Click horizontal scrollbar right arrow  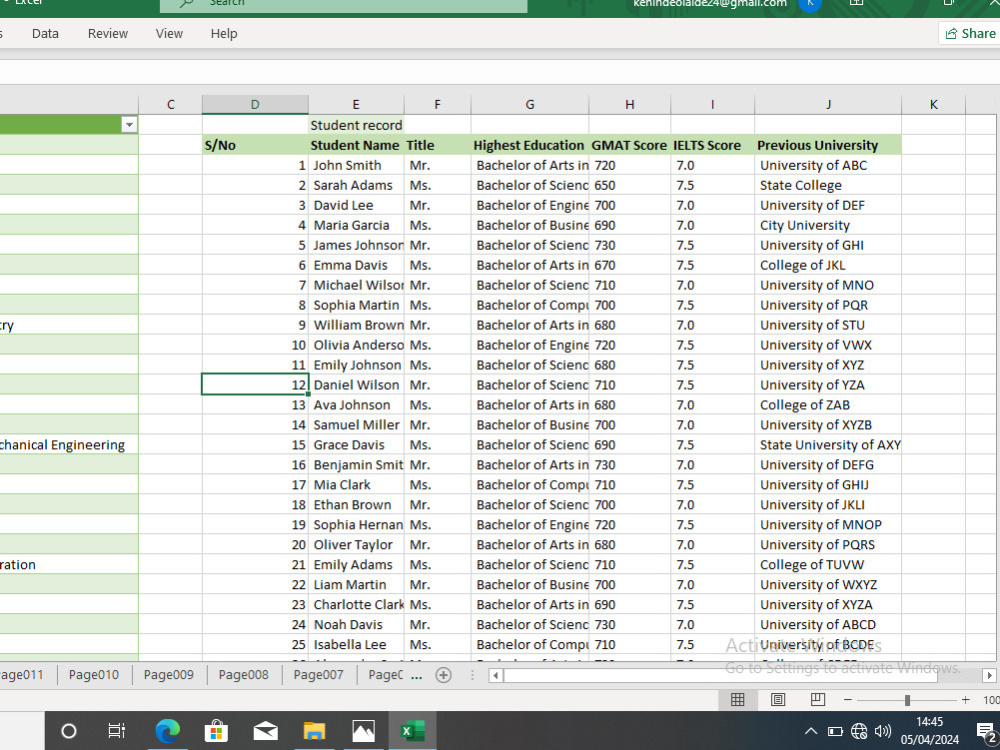(x=989, y=675)
